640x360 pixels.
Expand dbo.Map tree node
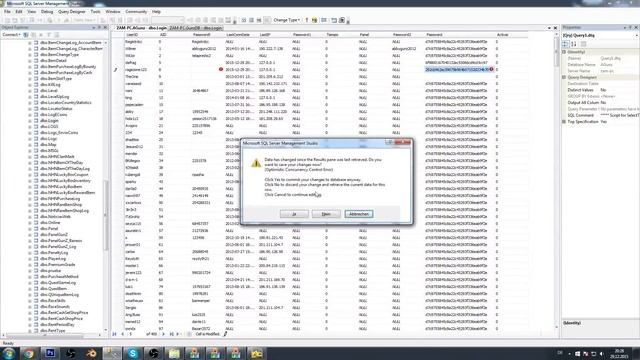click(30, 145)
